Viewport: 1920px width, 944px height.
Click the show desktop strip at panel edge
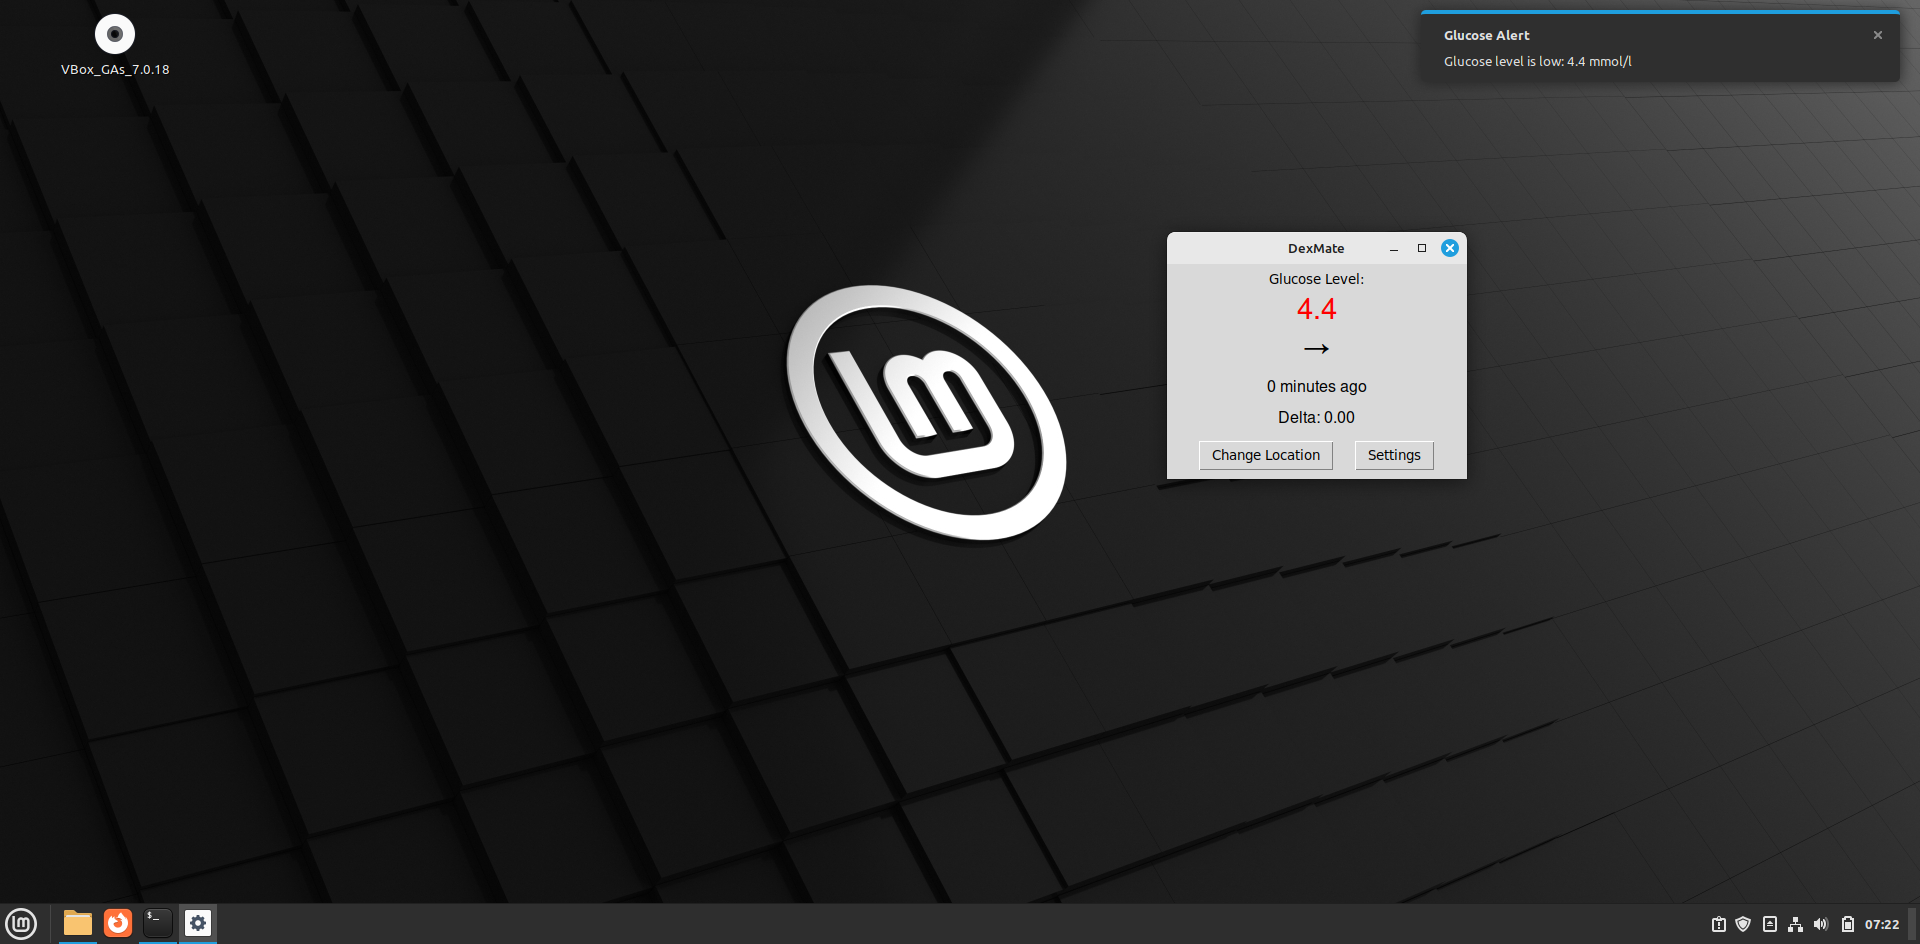(x=1914, y=924)
